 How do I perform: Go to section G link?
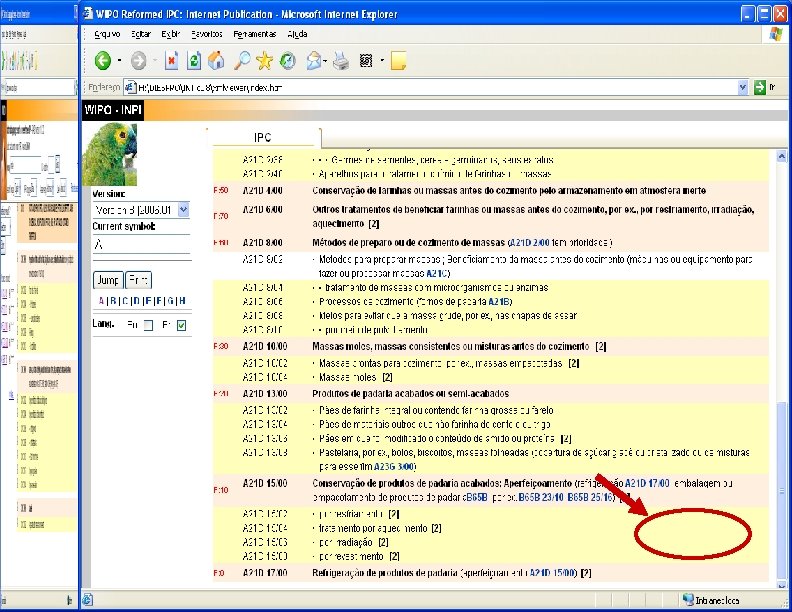pyautogui.click(x=171, y=301)
